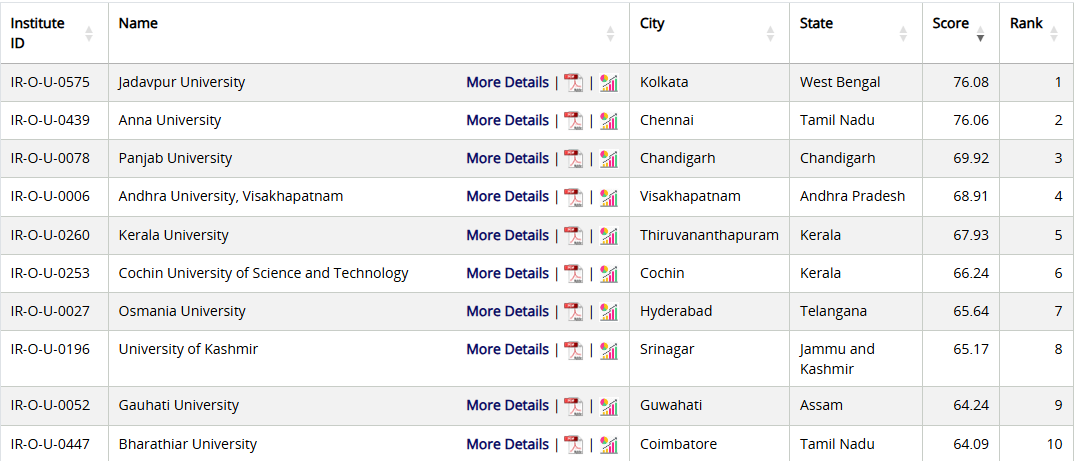The height and width of the screenshot is (461, 1074).
Task: Click the PDF icon for Andhra University
Action: click(573, 196)
